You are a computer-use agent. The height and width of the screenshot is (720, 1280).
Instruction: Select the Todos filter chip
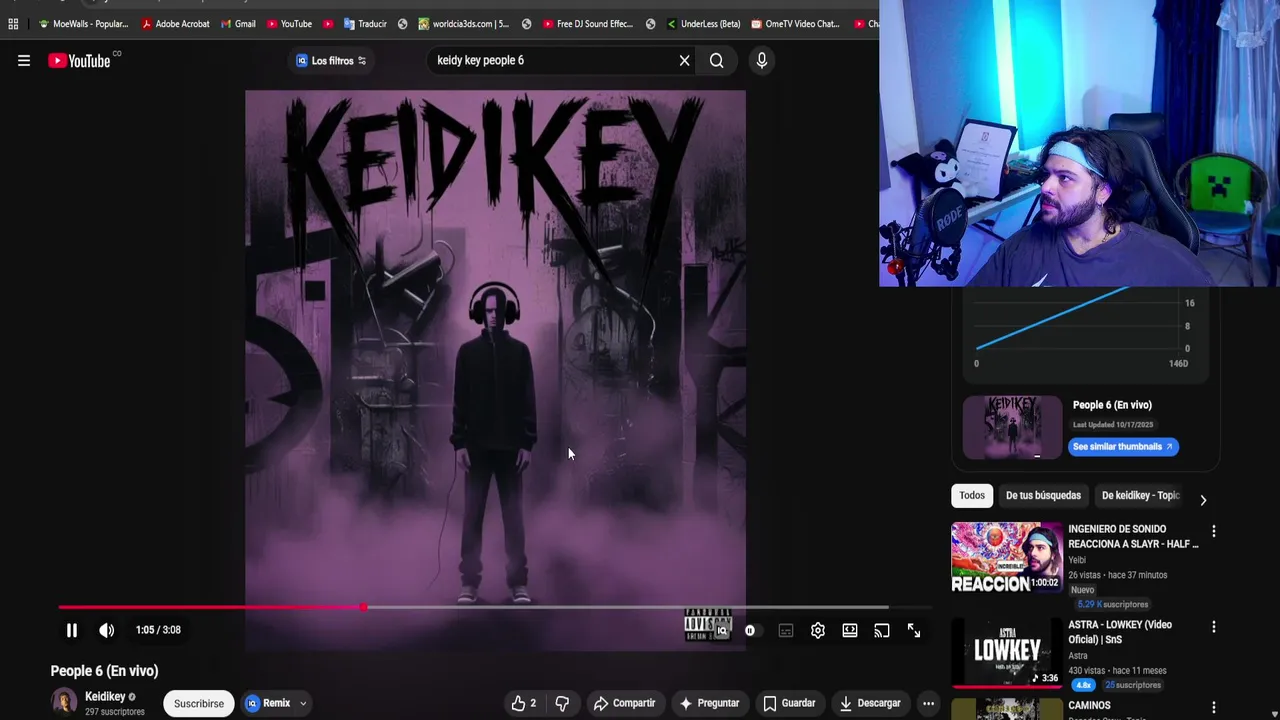(972, 496)
